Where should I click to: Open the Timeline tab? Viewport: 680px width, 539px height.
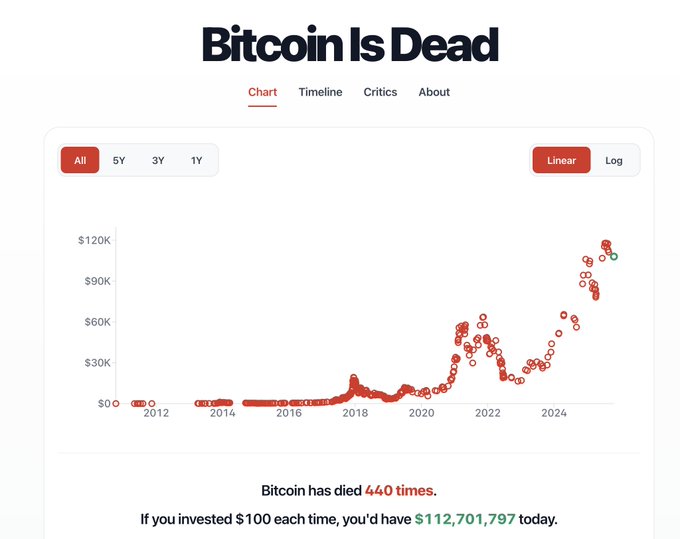(x=320, y=92)
